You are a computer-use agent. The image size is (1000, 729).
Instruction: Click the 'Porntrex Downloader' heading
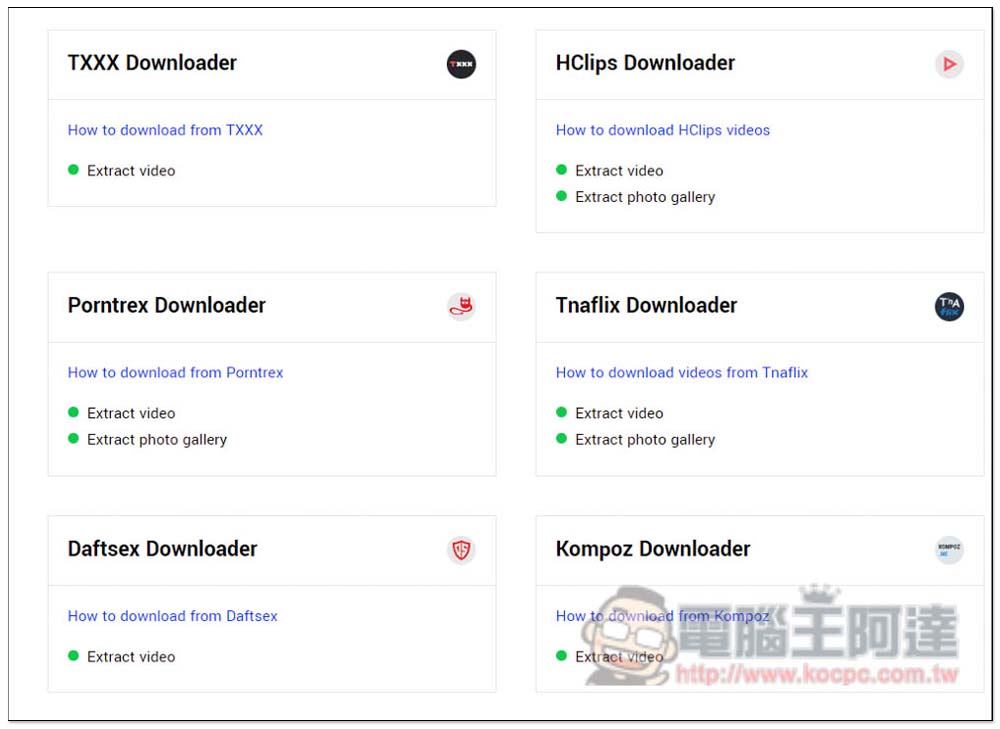click(166, 306)
